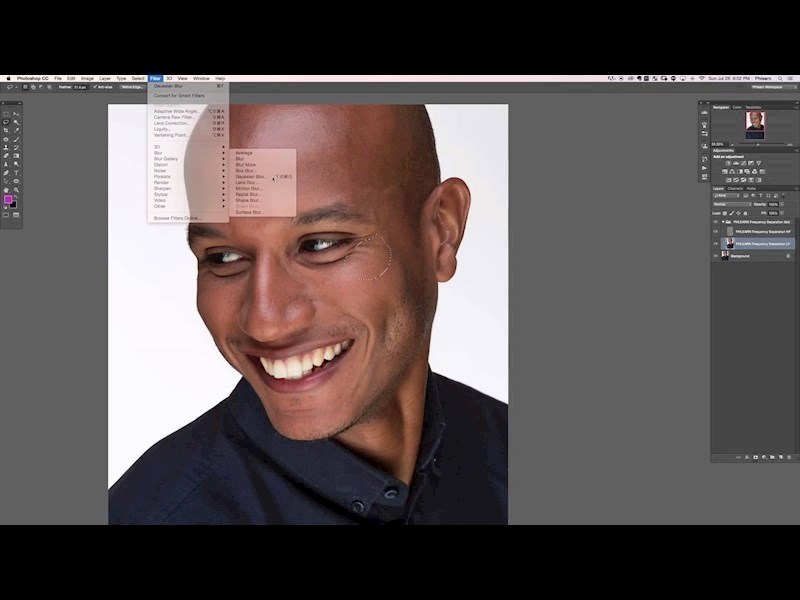Select the Gradient tool
The image size is (800, 600).
pos(16,156)
